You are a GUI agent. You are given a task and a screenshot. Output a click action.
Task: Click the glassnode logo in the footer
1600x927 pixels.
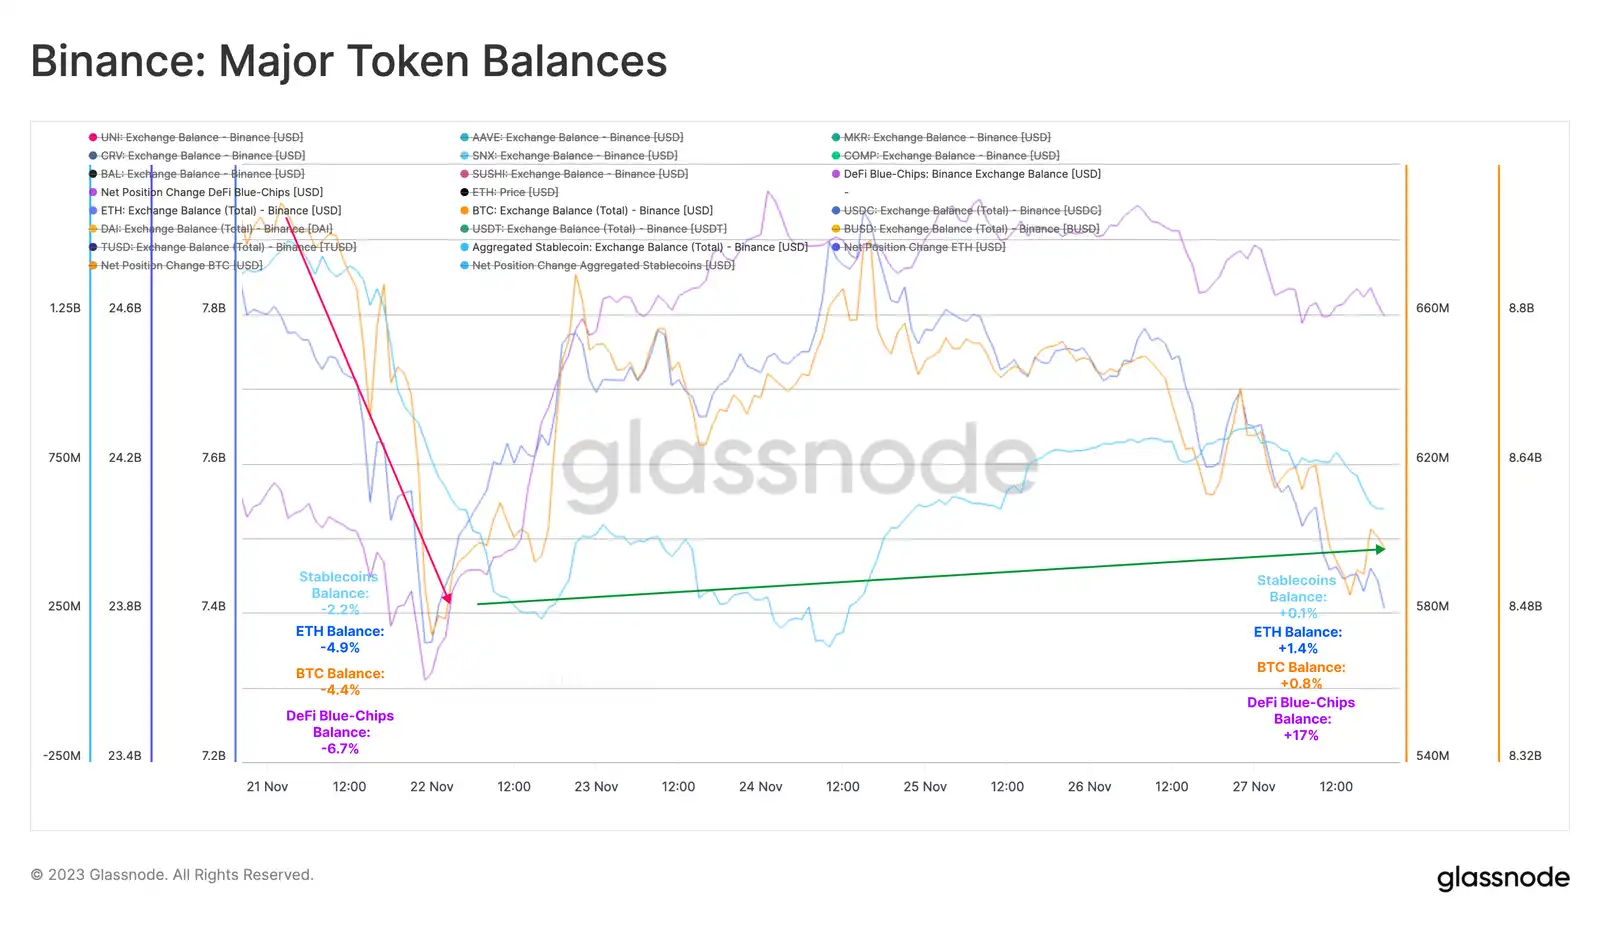click(x=1503, y=878)
